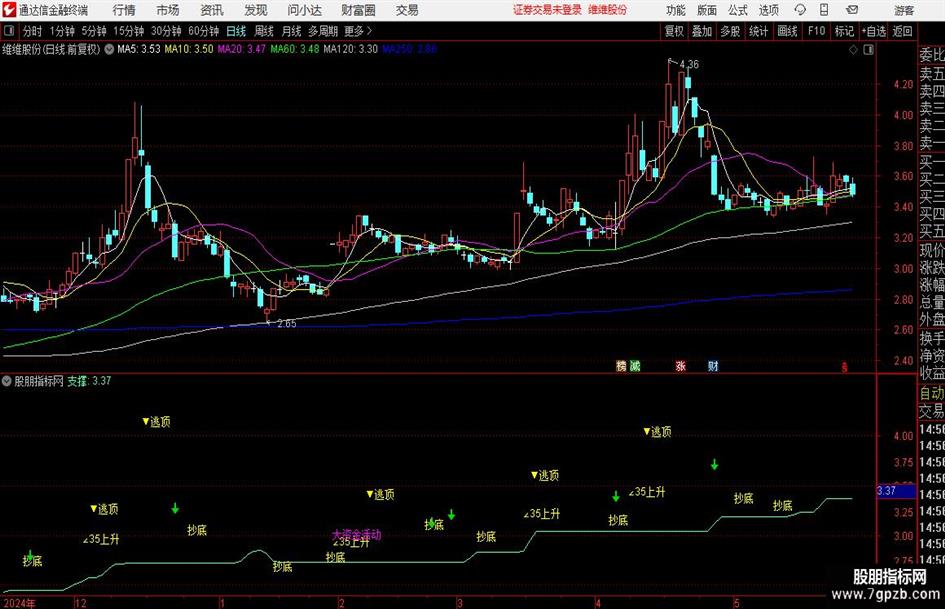
Task: Open the 行情 menu
Action: coord(124,10)
